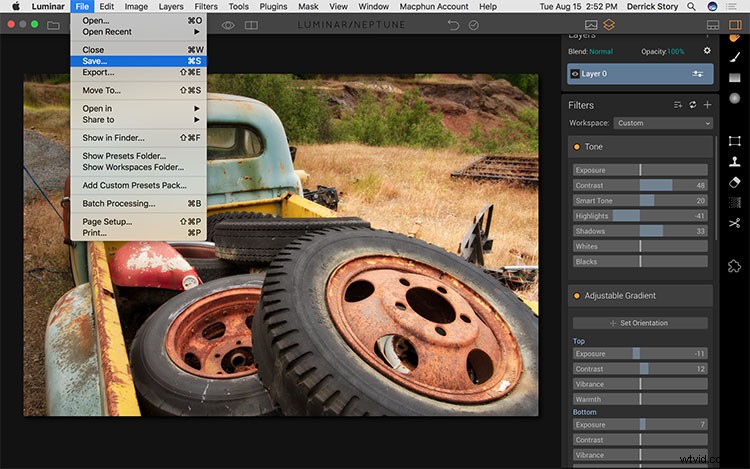Choose Show in Finder... item
This screenshot has height=469, width=750.
click(x=139, y=138)
